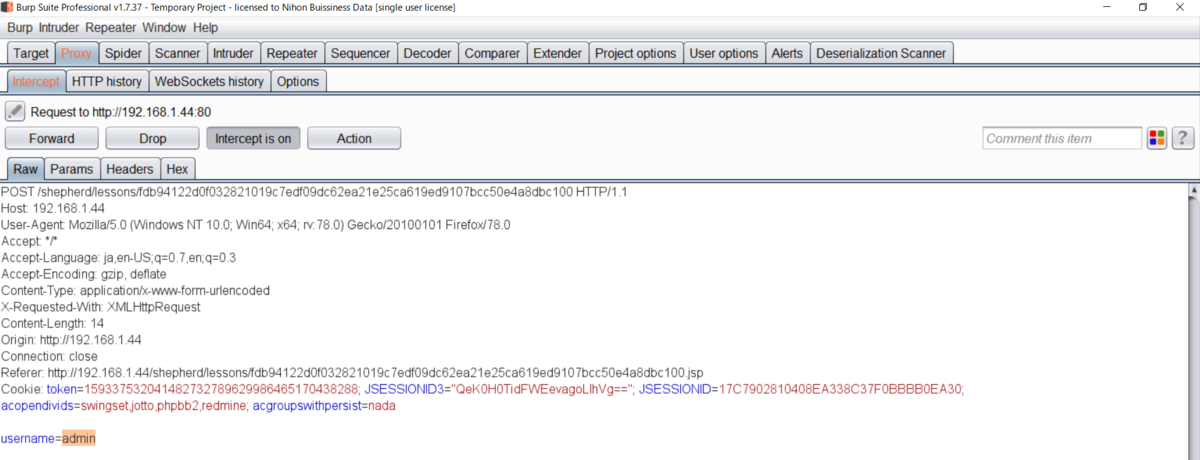Image resolution: width=1200 pixels, height=460 pixels.
Task: Open the Project options tab
Action: point(636,53)
